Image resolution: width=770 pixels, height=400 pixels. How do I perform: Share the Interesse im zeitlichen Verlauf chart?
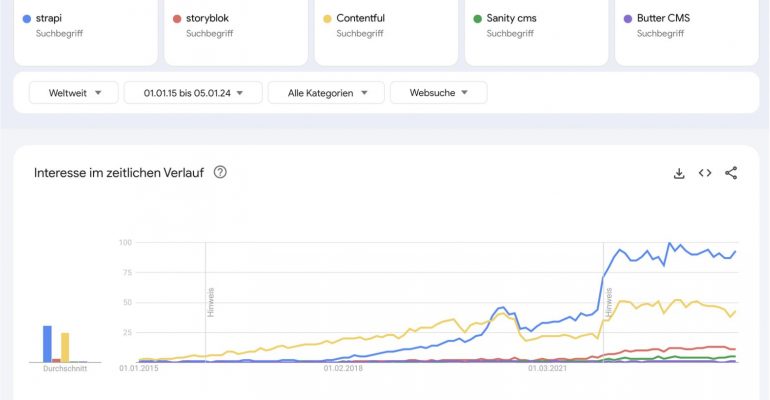pyautogui.click(x=731, y=173)
